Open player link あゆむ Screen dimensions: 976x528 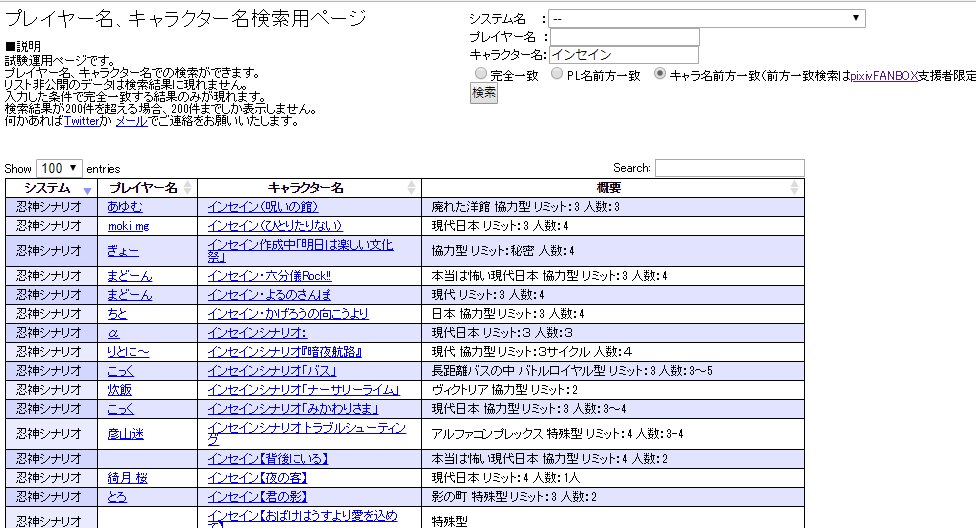pyautogui.click(x=124, y=207)
